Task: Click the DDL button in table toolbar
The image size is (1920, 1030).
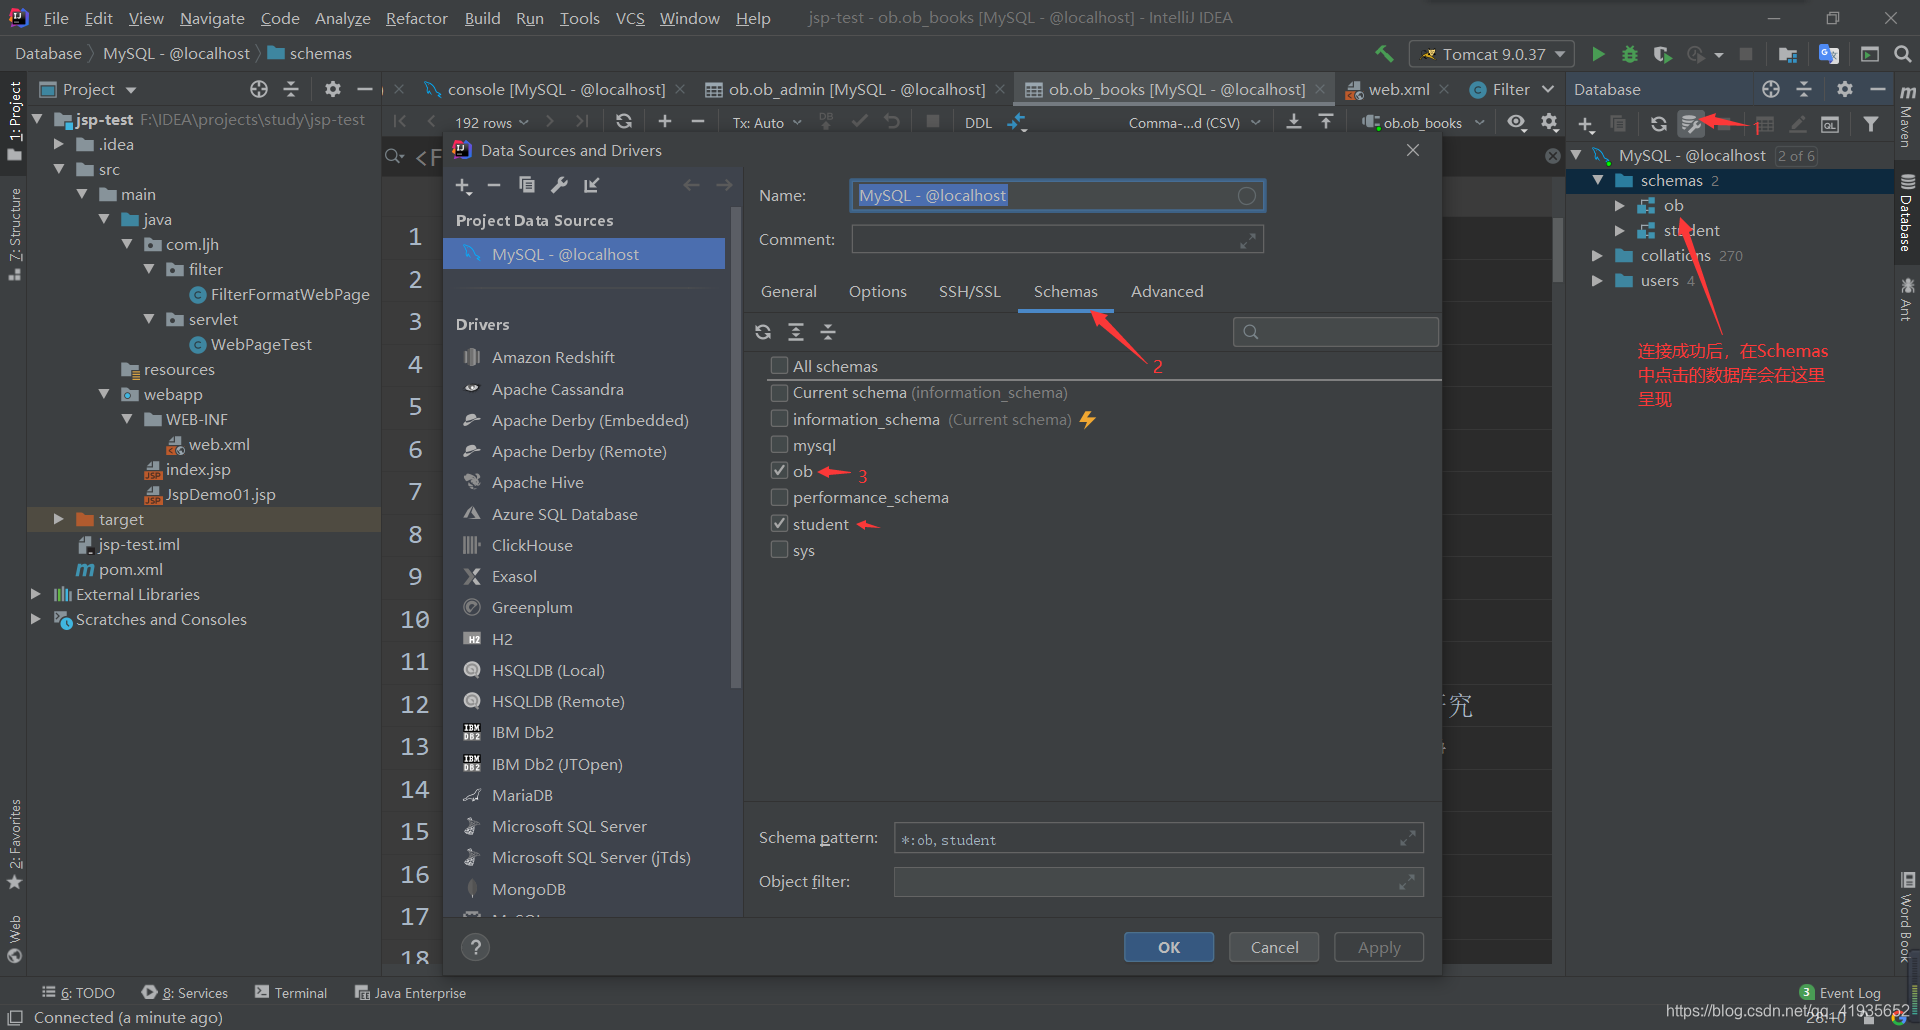Action: (978, 122)
